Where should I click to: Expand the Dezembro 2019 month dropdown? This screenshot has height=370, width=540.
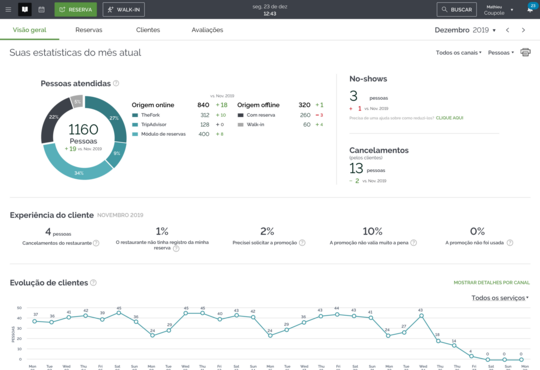[465, 30]
